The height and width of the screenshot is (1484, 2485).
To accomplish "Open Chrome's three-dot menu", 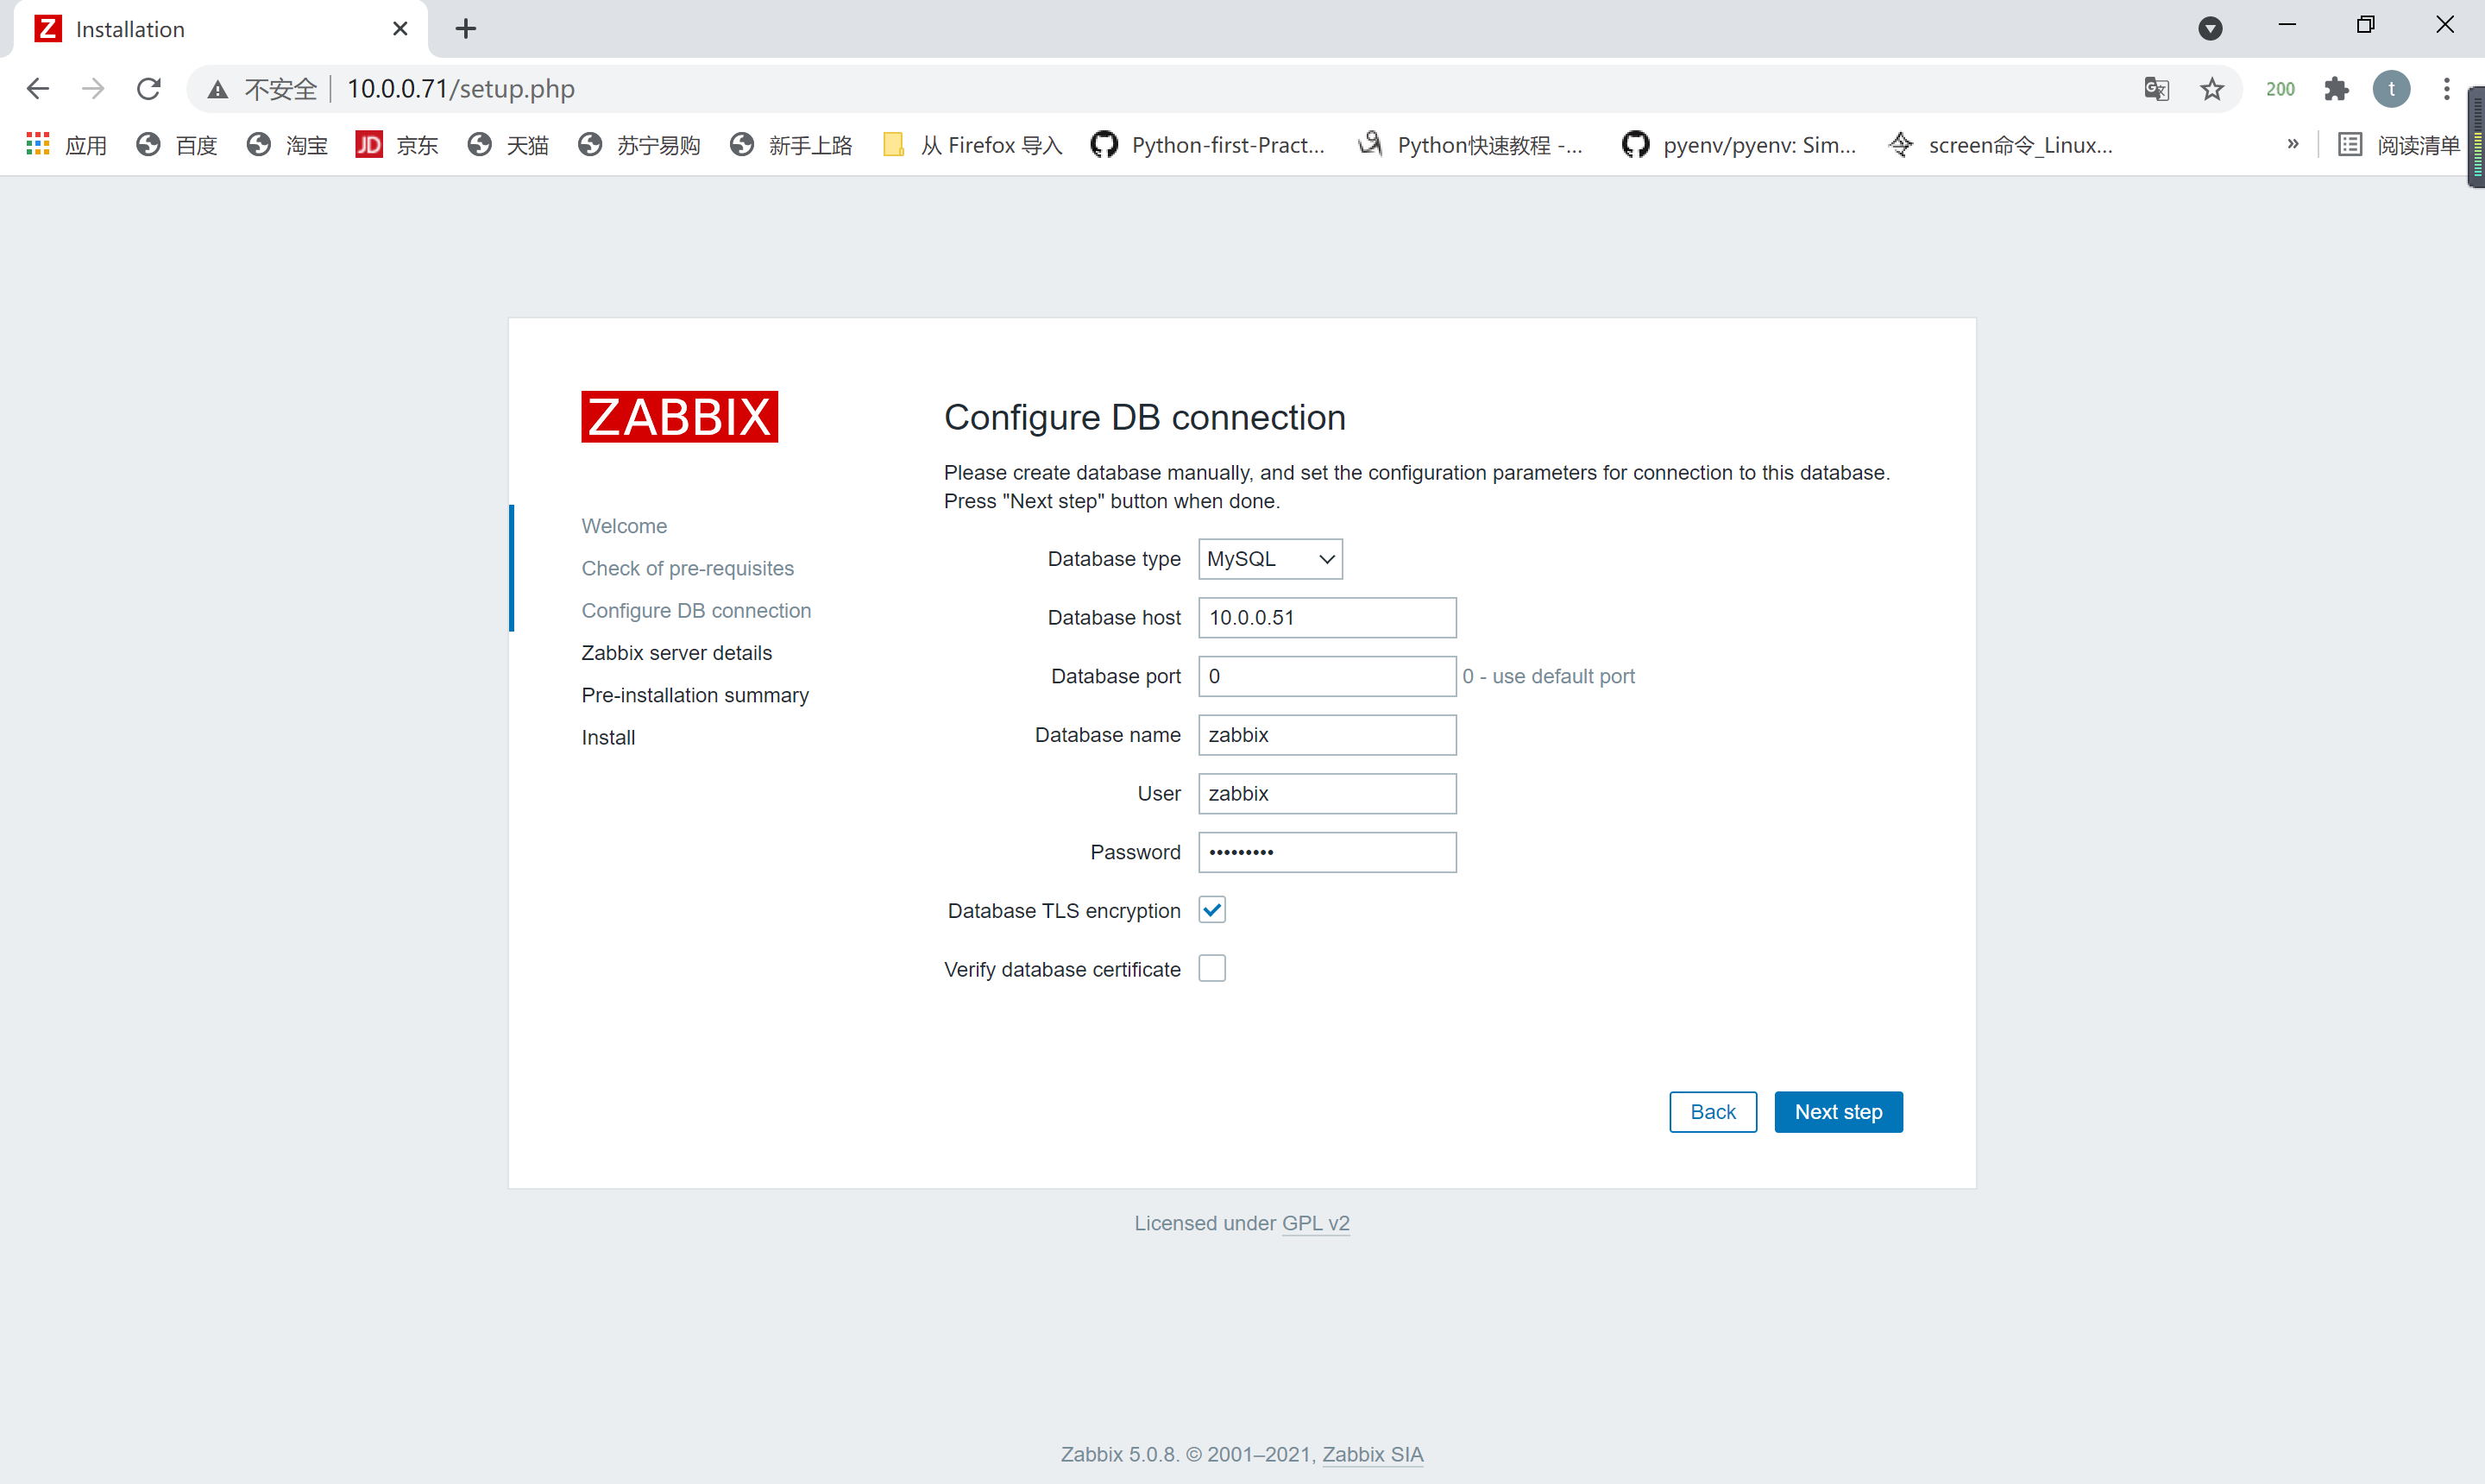I will pos(2446,89).
